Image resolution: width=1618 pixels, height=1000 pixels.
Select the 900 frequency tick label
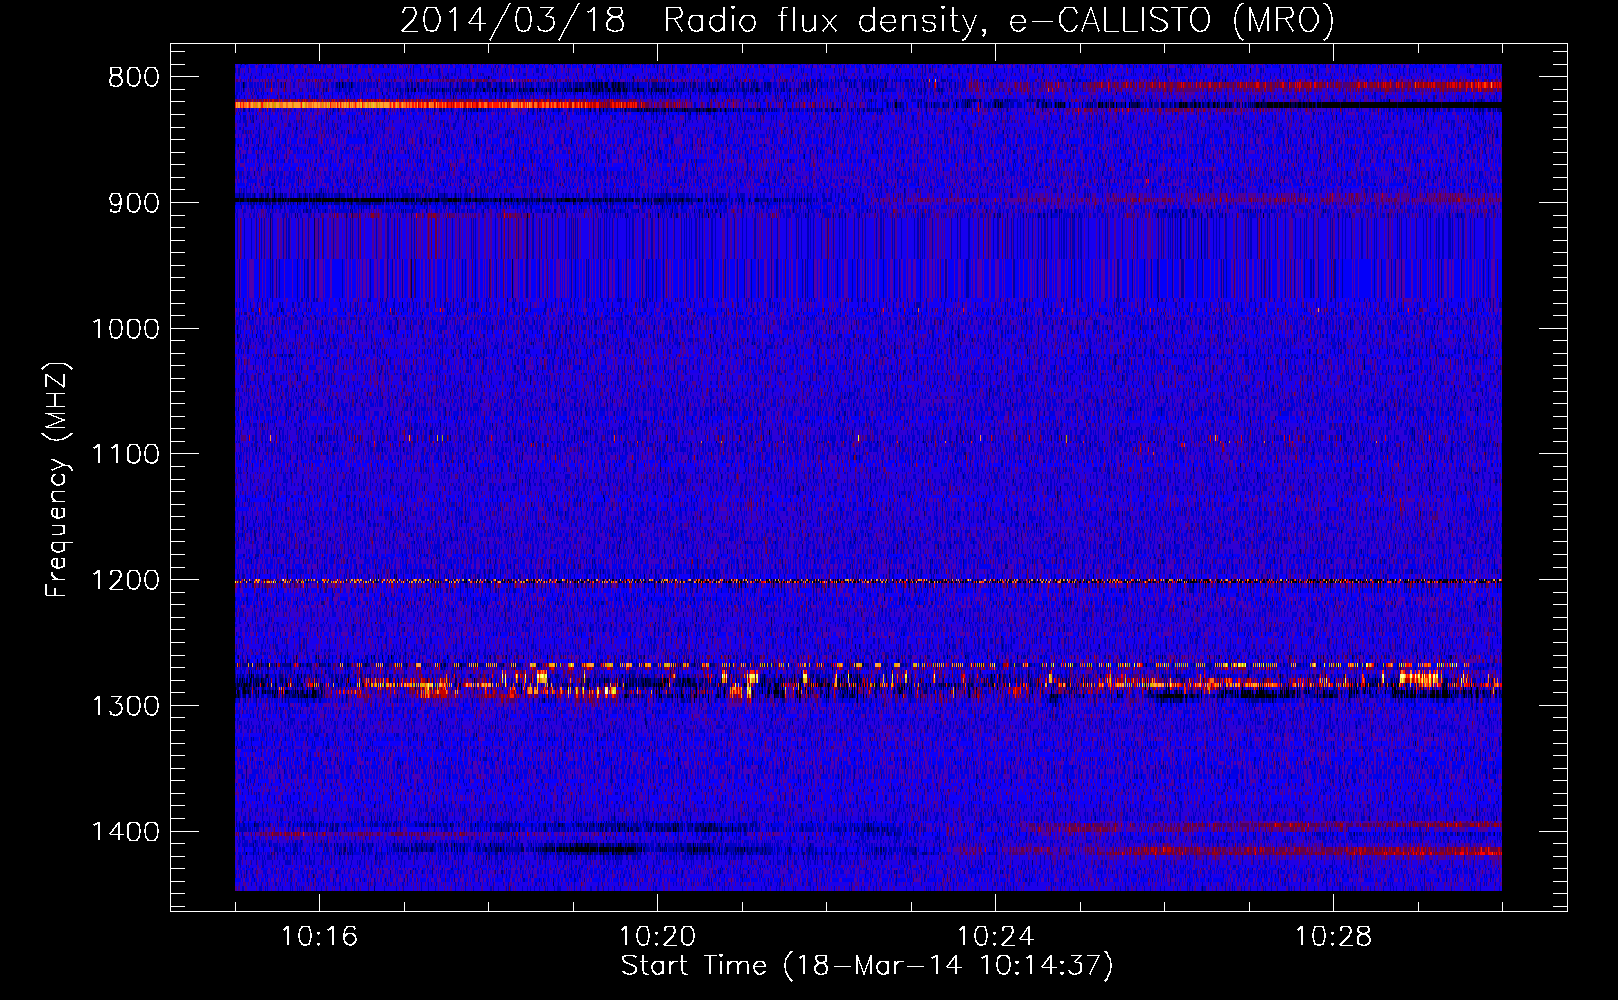(x=133, y=203)
